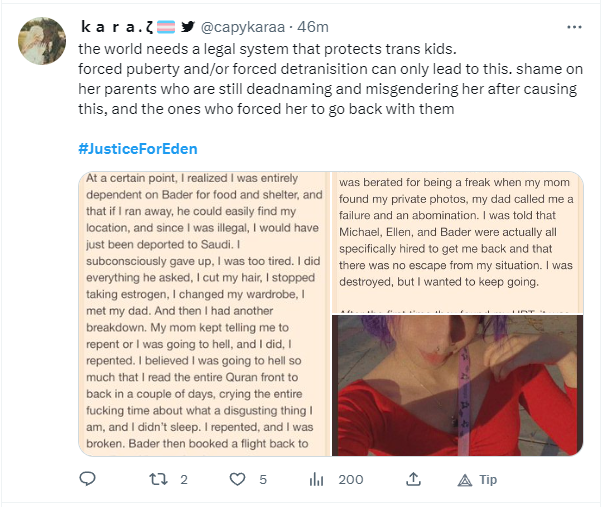Viewport: 601px width, 507px height.
Task: Click the trans flag emoji in the display name
Action: tap(166, 27)
